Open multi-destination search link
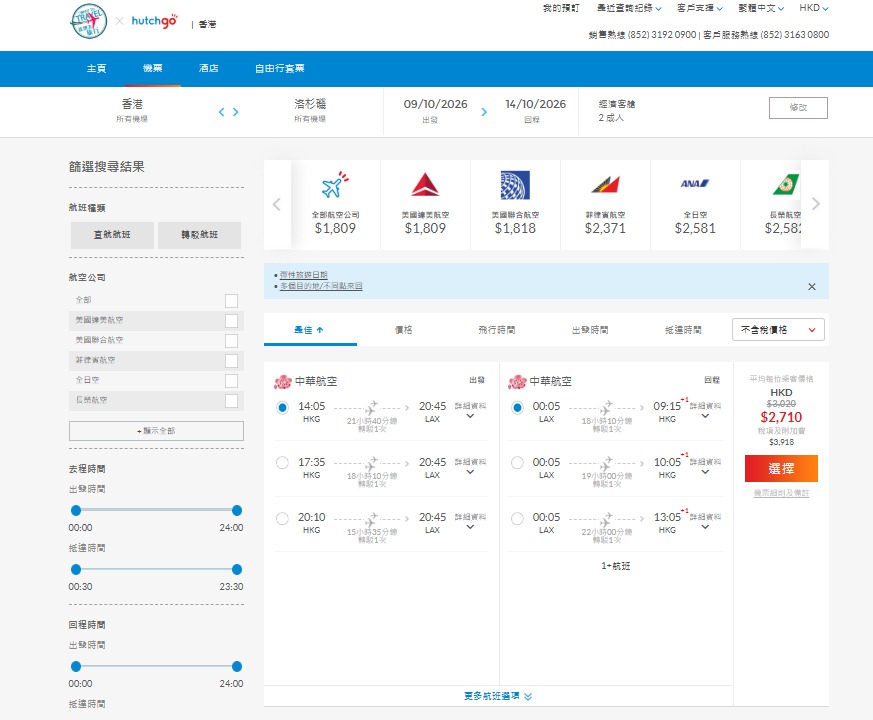The image size is (873, 720). pyautogui.click(x=321, y=286)
